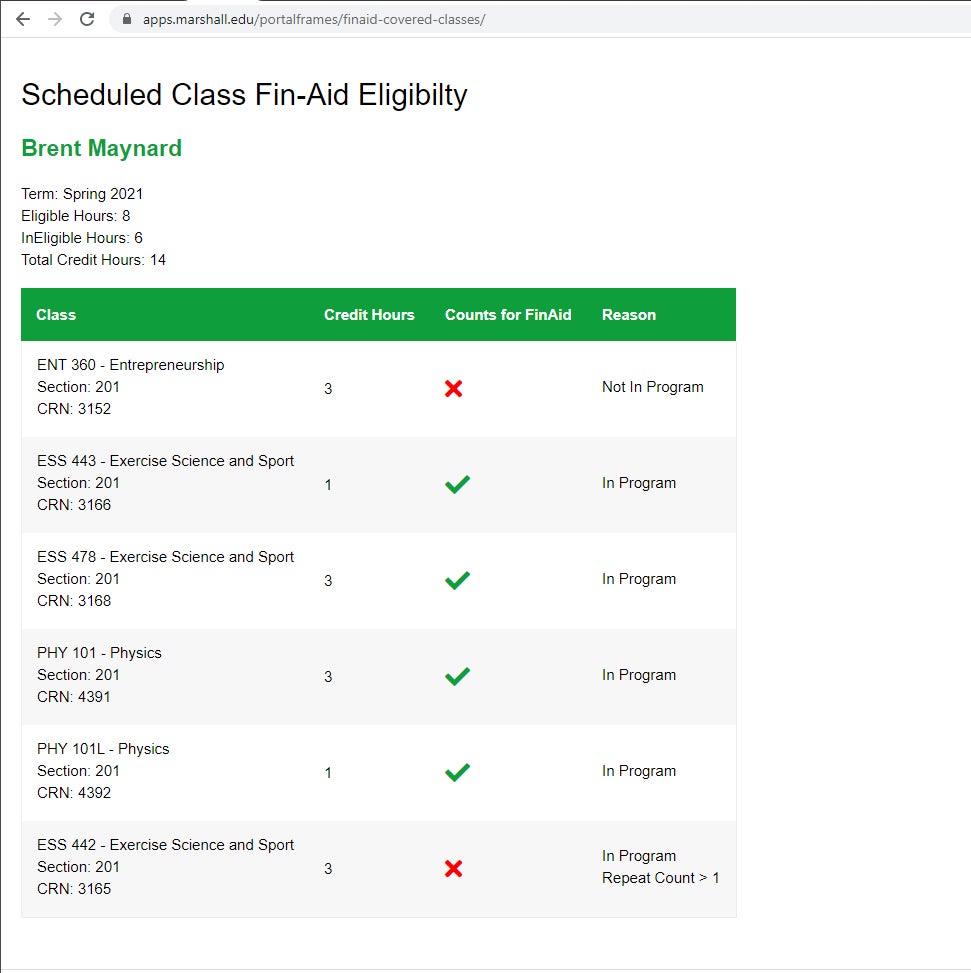Click red X for ENT 360 row
This screenshot has height=973, width=971.
[x=453, y=388]
